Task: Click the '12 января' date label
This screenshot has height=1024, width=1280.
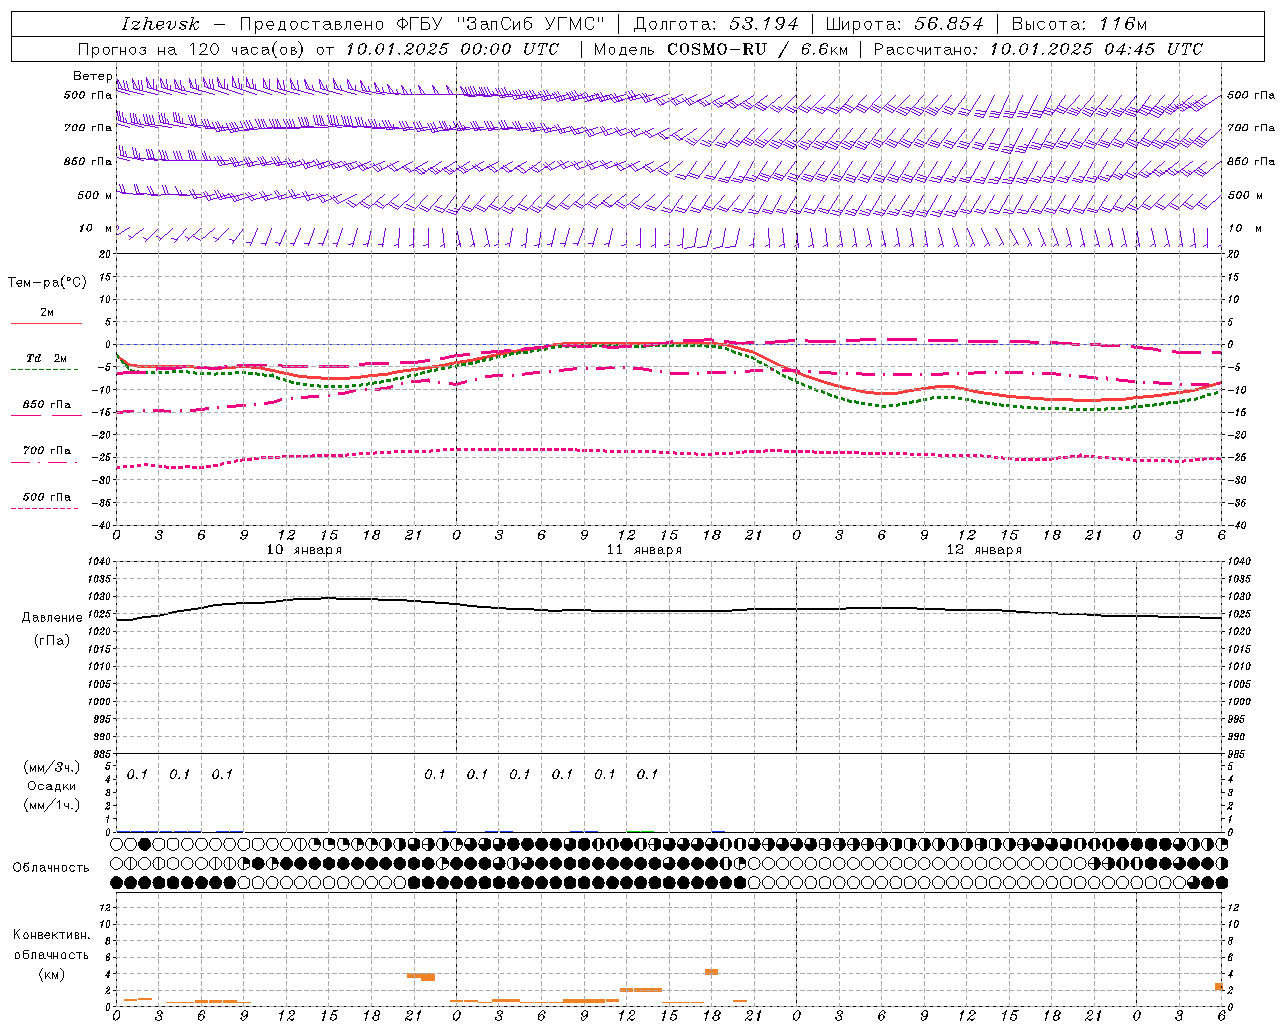Action: [984, 550]
